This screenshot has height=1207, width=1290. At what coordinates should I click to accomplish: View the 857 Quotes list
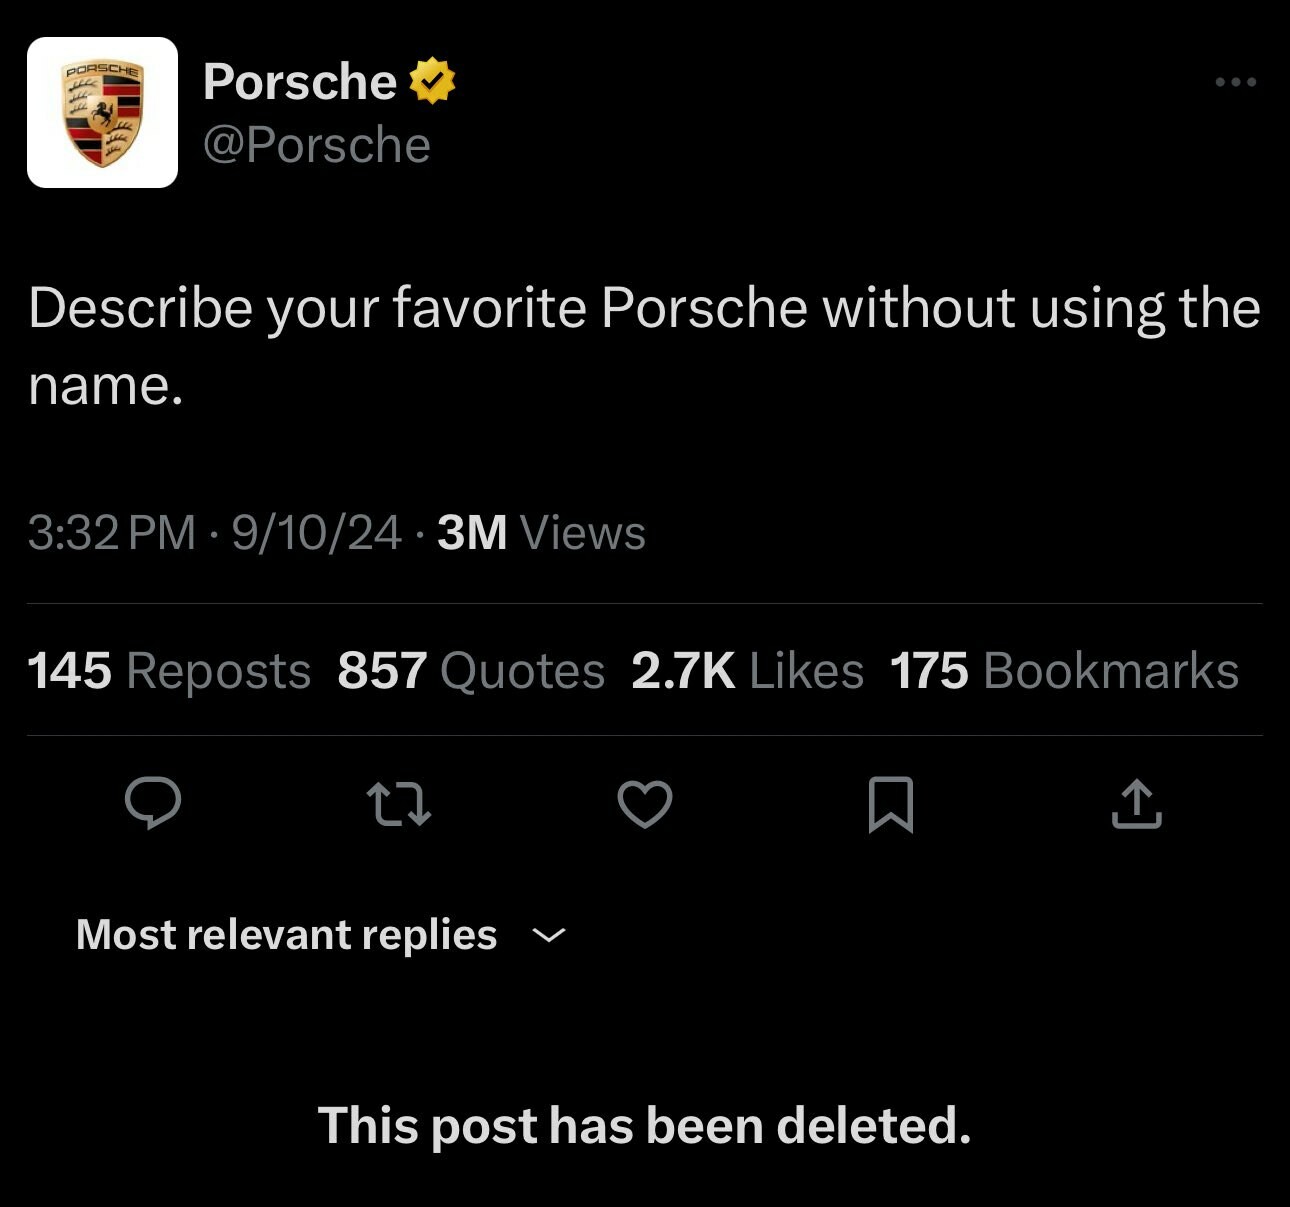click(x=471, y=670)
